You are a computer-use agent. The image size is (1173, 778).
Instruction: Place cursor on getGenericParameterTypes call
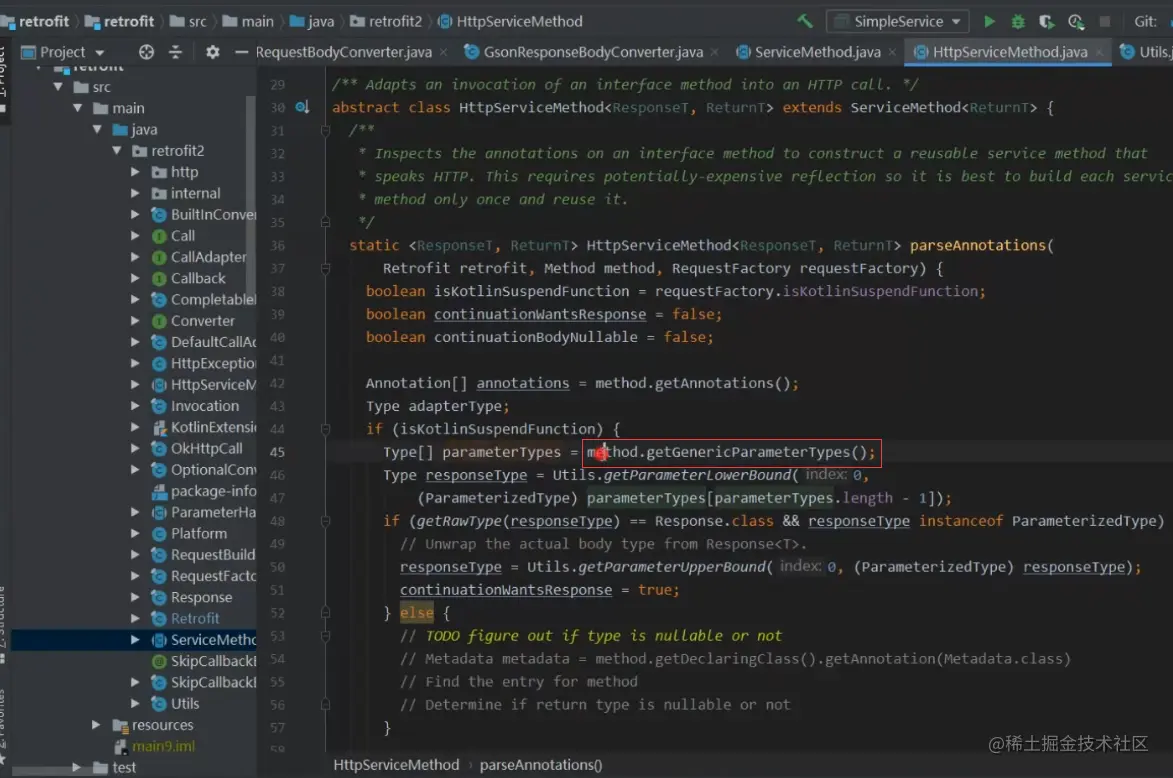pos(748,452)
